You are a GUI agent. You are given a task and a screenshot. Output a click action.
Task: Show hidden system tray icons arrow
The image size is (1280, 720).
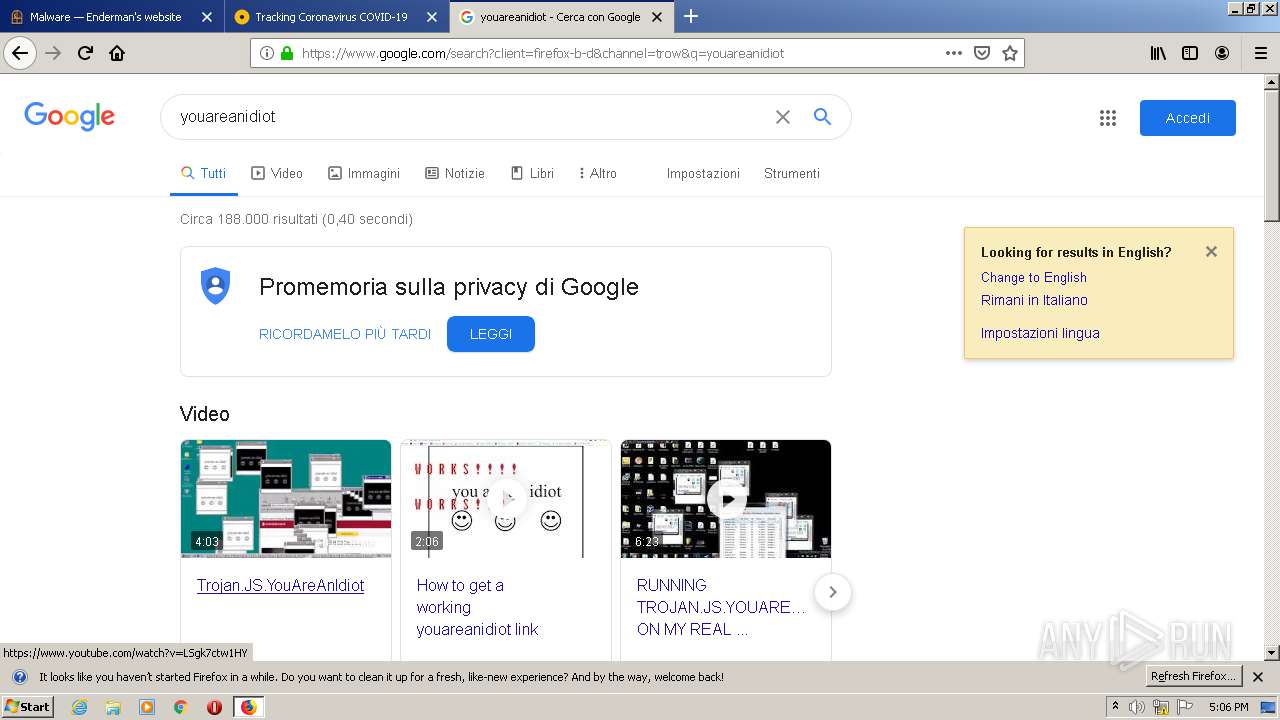(1116, 707)
